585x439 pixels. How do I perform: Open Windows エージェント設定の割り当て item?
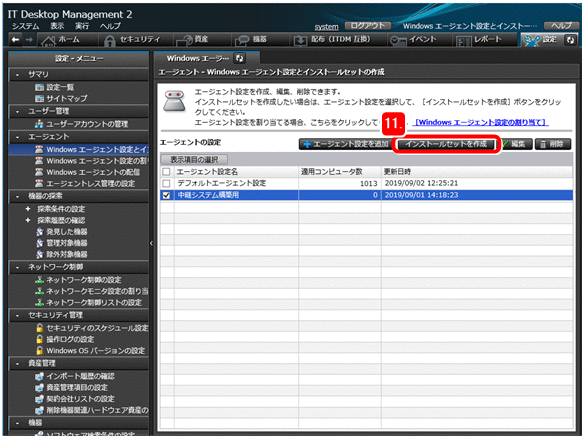click(91, 161)
